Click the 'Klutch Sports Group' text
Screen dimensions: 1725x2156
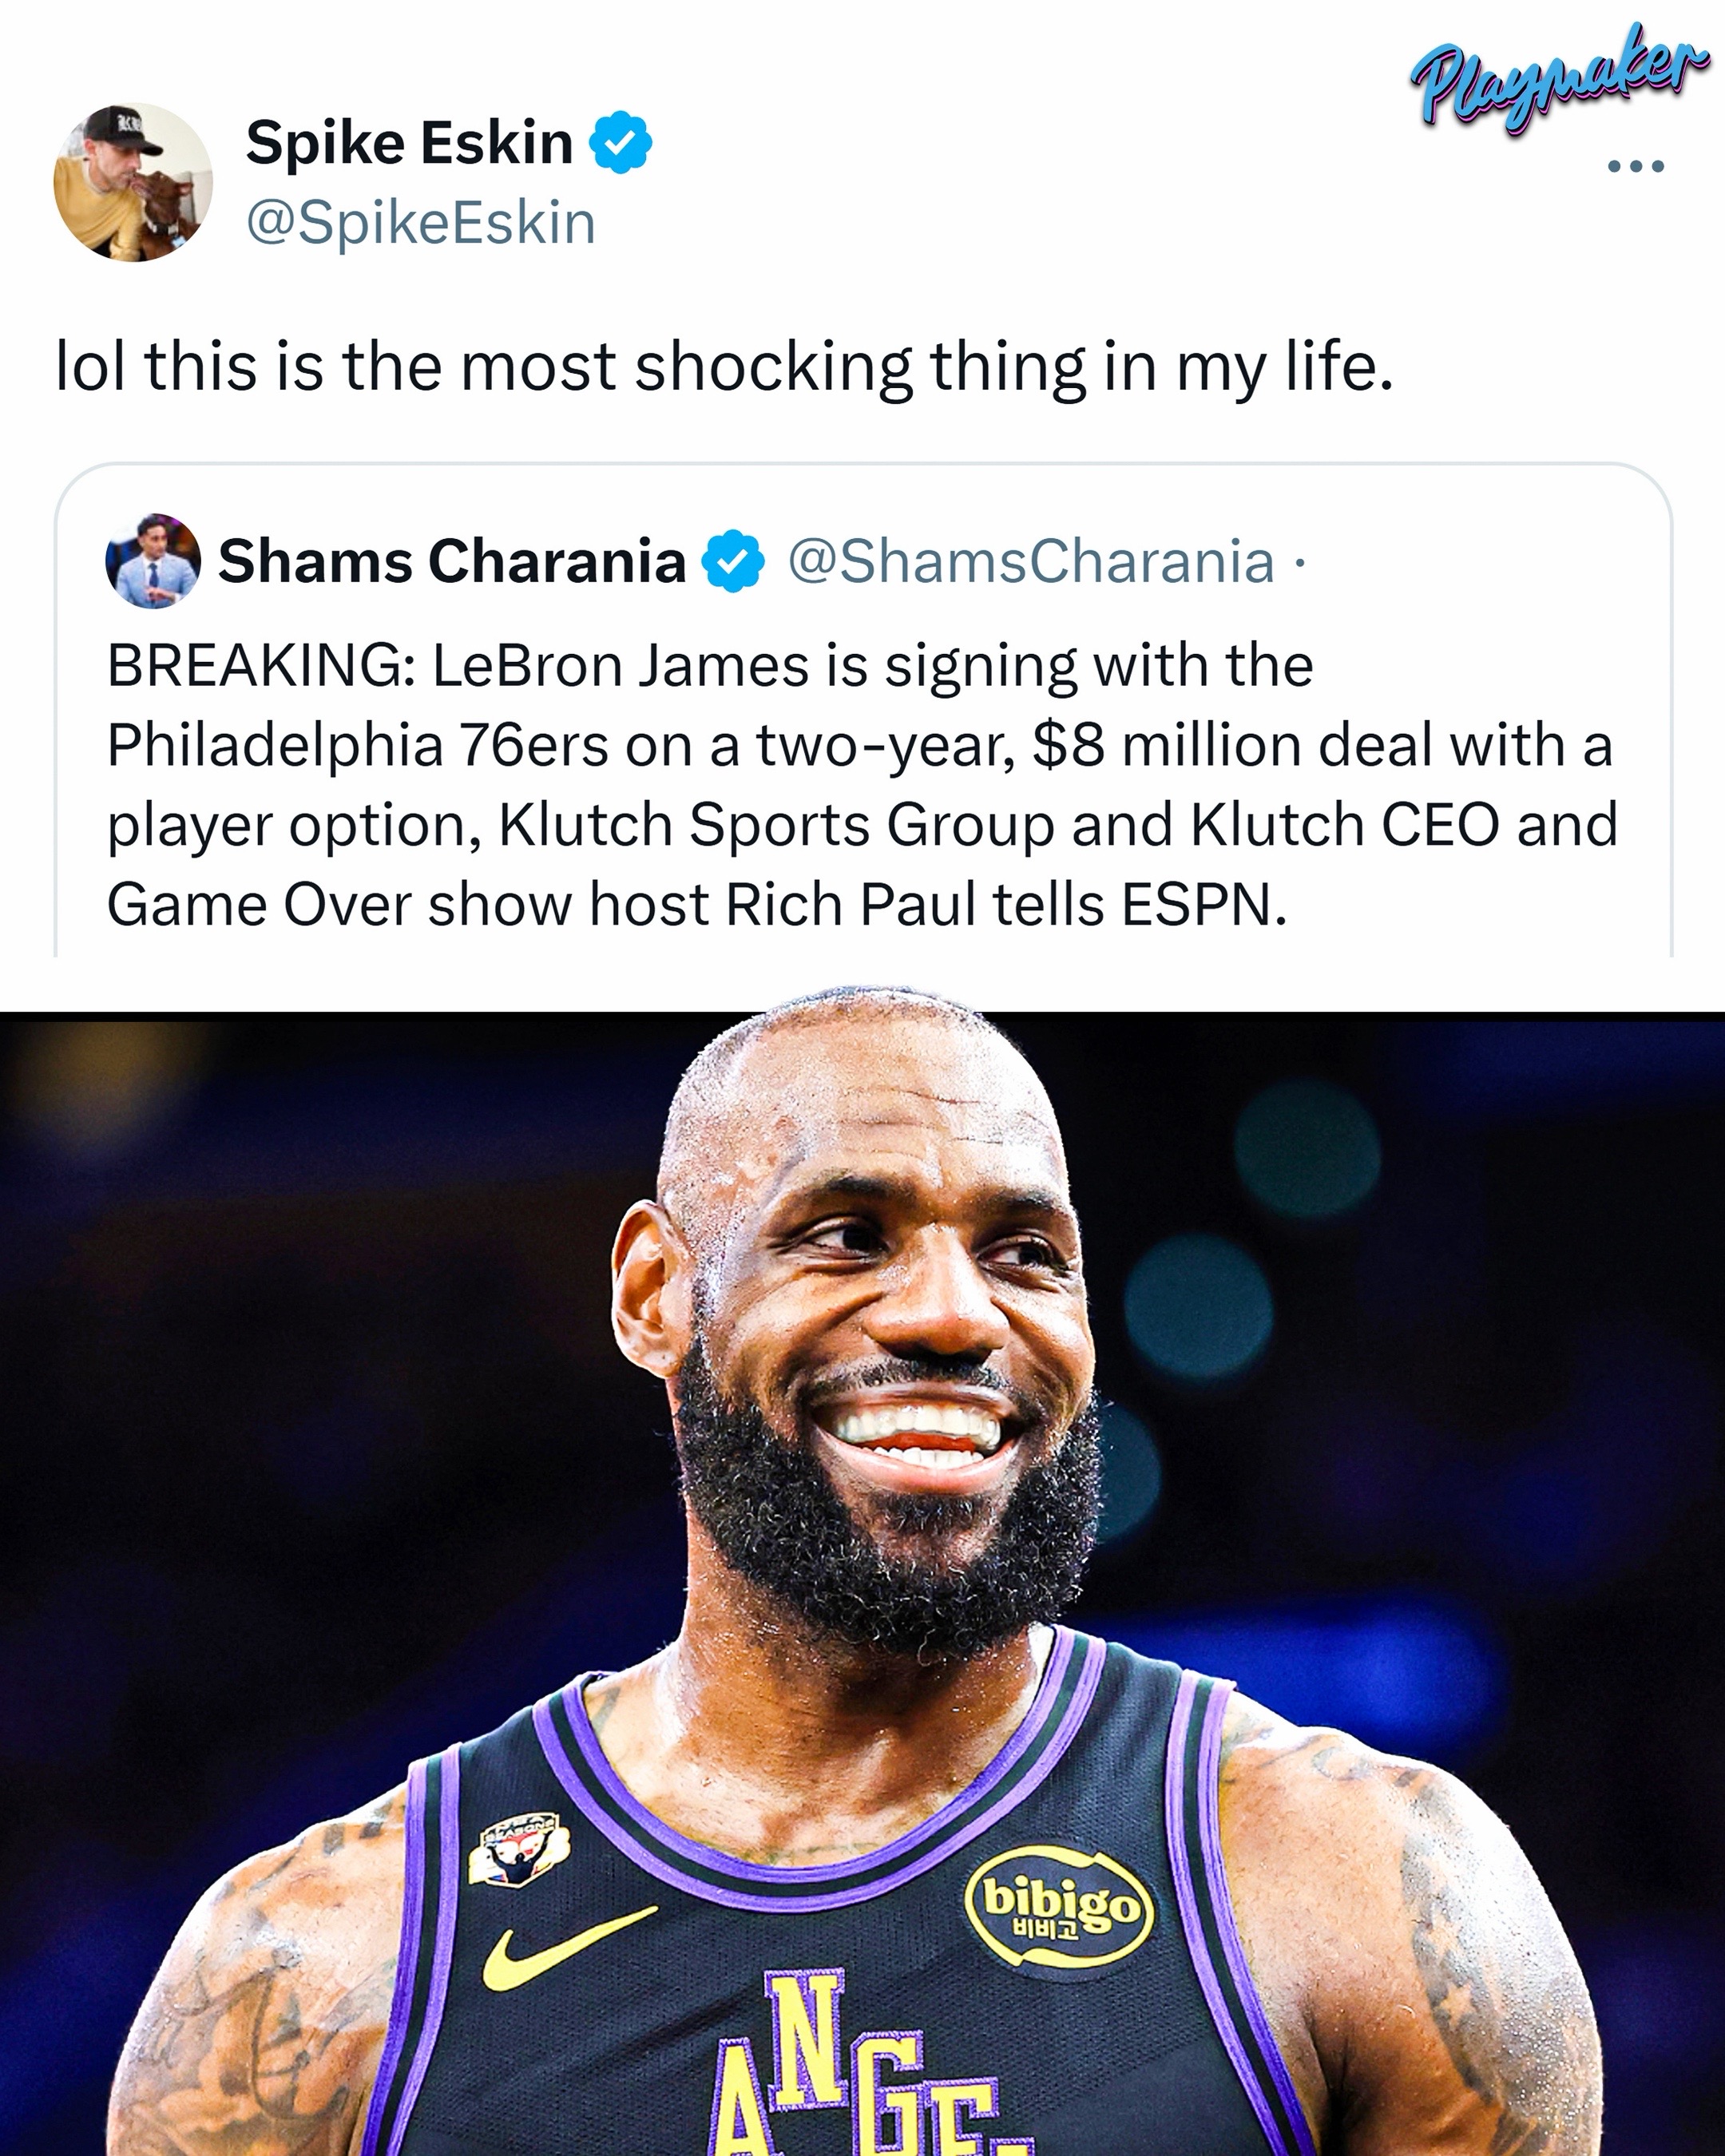point(776,826)
